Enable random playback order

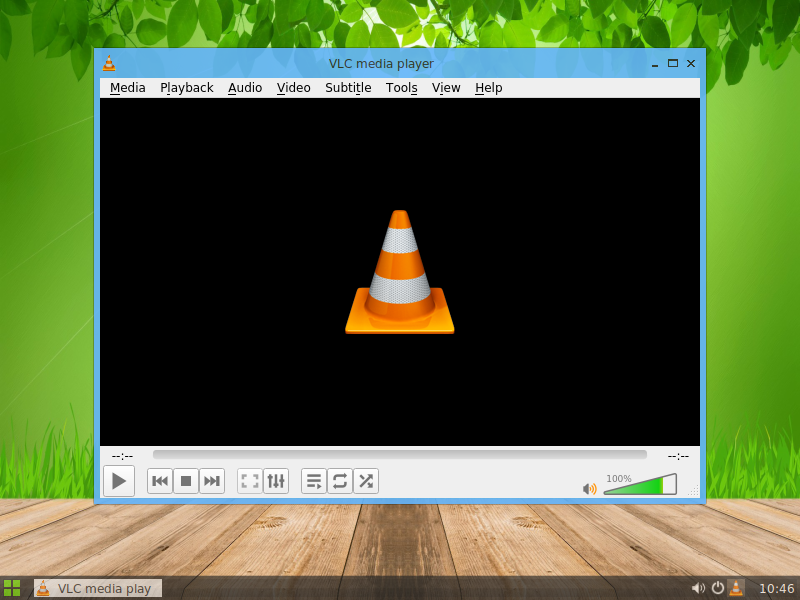point(365,481)
